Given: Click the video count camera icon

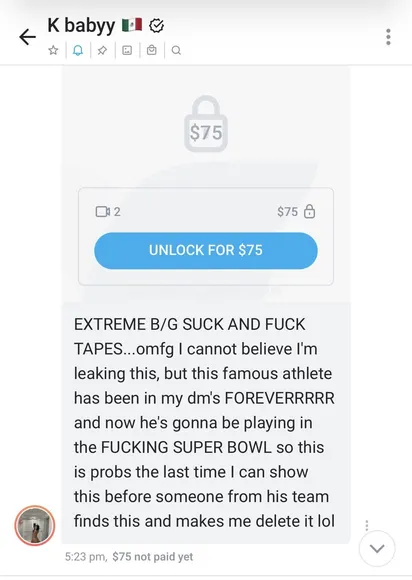Looking at the screenshot, I should click(102, 212).
